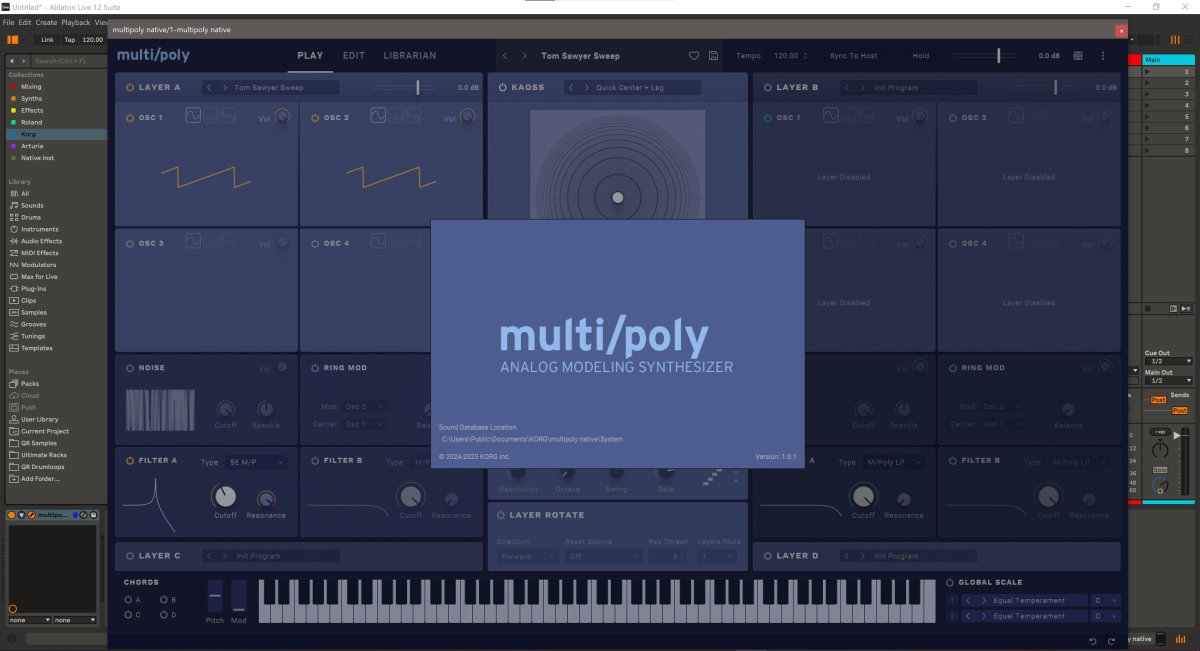Toggle Layer A Filter B power button

(x=314, y=461)
